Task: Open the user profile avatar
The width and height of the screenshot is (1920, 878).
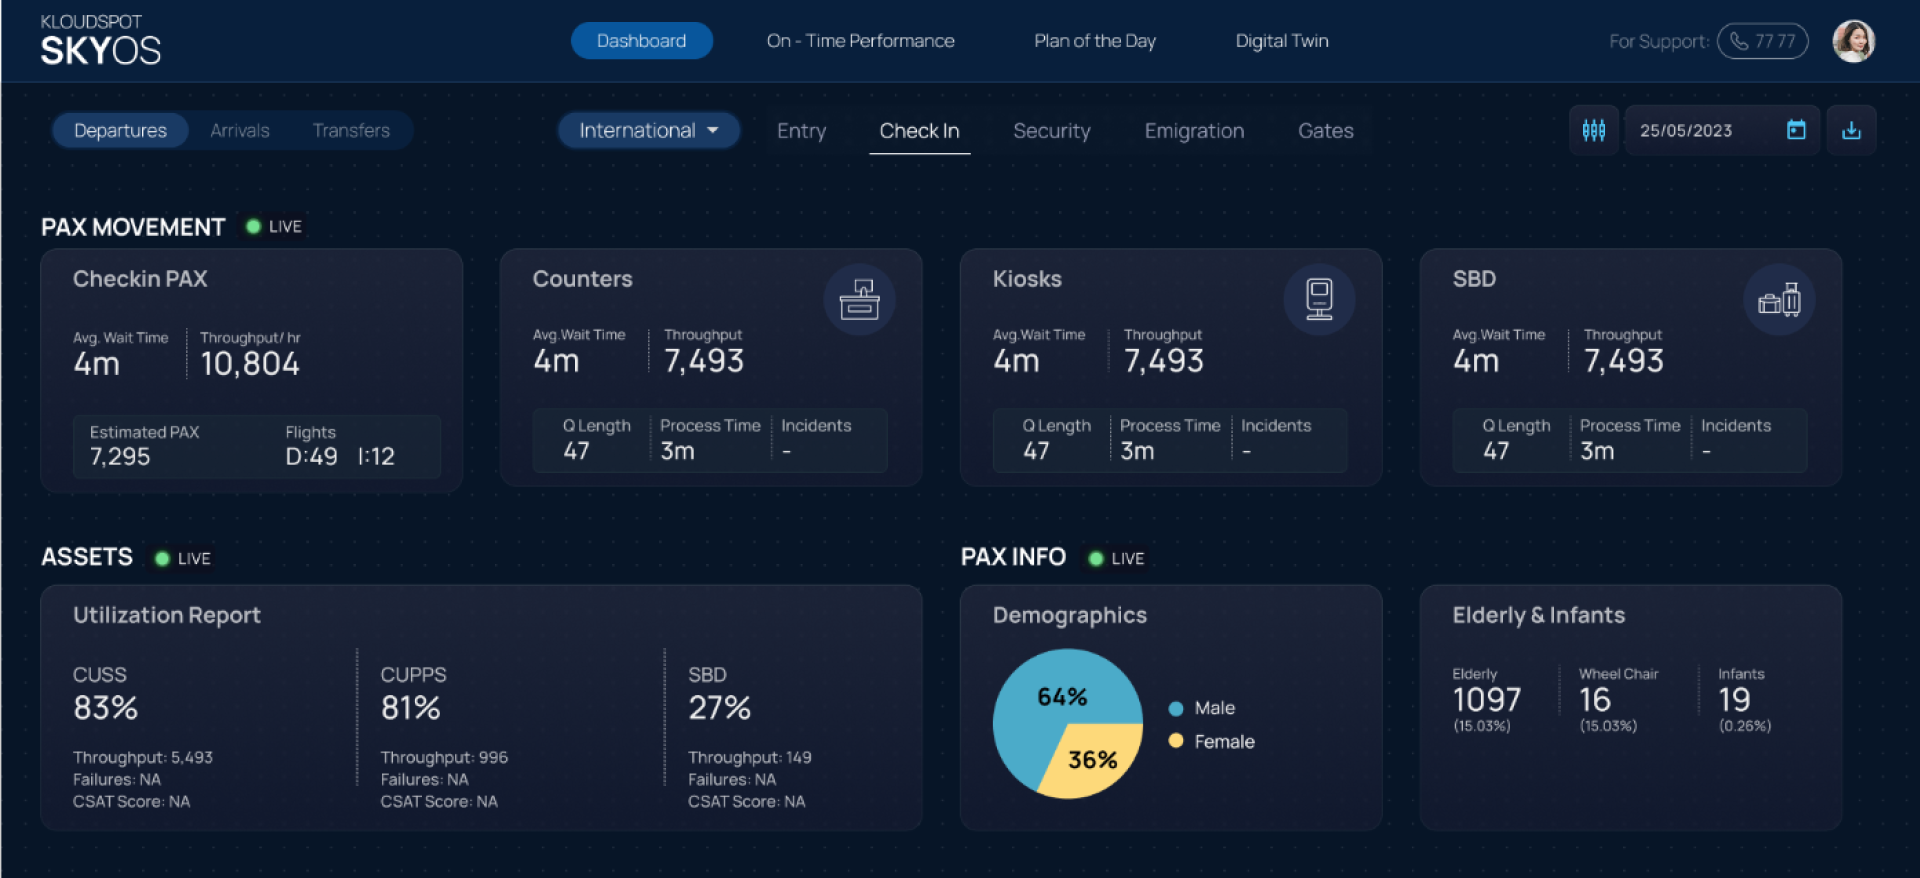Action: click(1853, 41)
